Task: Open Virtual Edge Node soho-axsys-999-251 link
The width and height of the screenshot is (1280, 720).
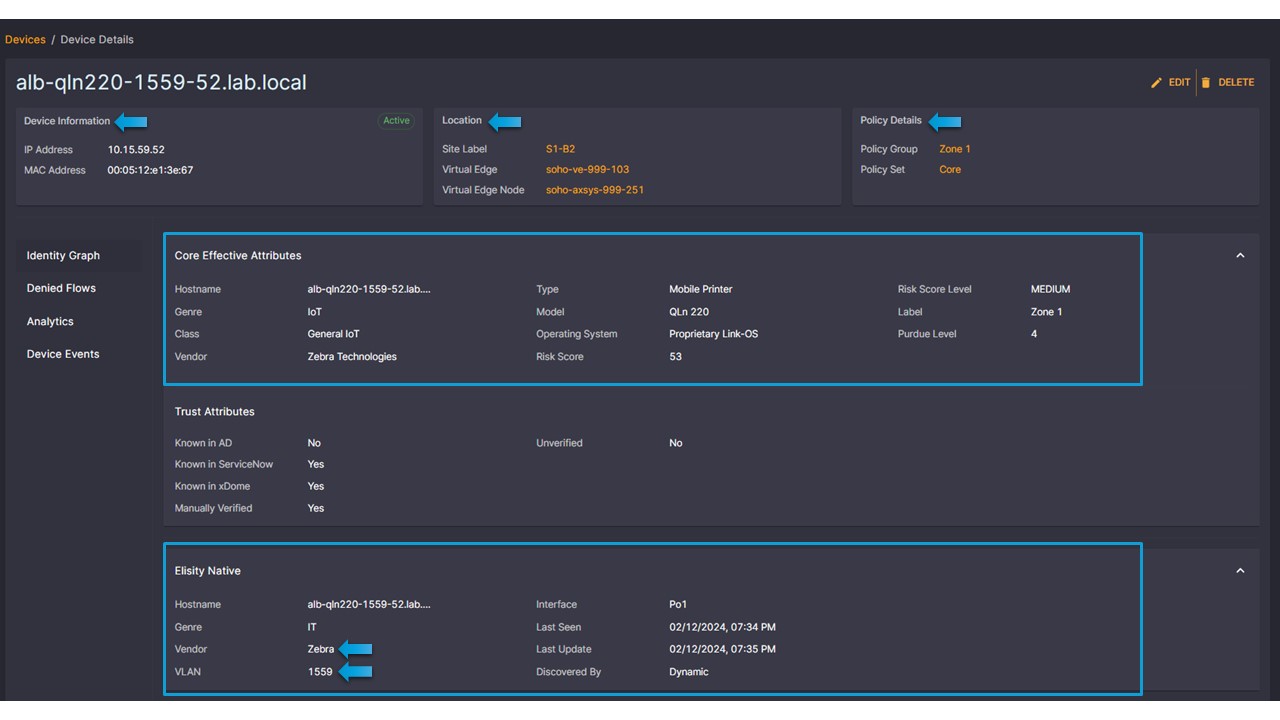Action: tap(594, 190)
